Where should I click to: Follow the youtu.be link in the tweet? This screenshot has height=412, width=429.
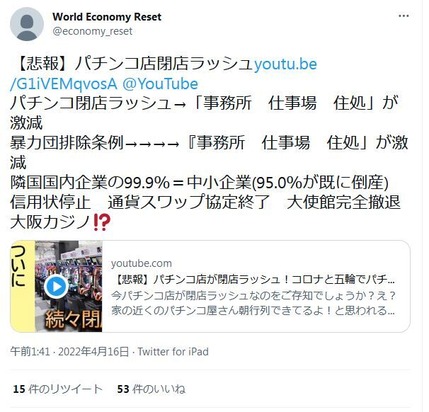point(285,64)
